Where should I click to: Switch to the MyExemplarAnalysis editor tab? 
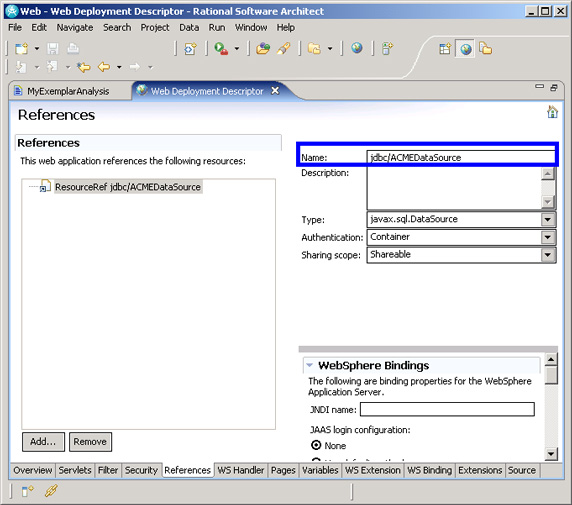point(68,91)
